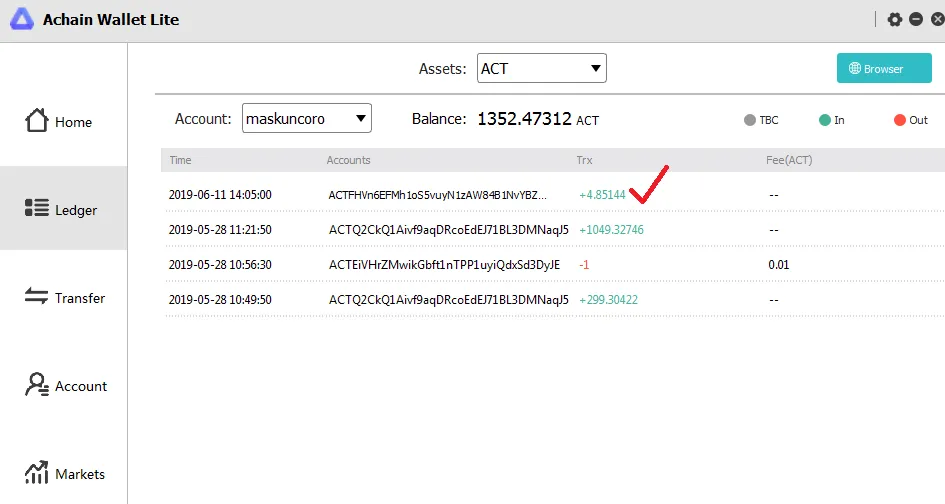
Task: Minimize the Achain Wallet window
Action: click(x=916, y=19)
